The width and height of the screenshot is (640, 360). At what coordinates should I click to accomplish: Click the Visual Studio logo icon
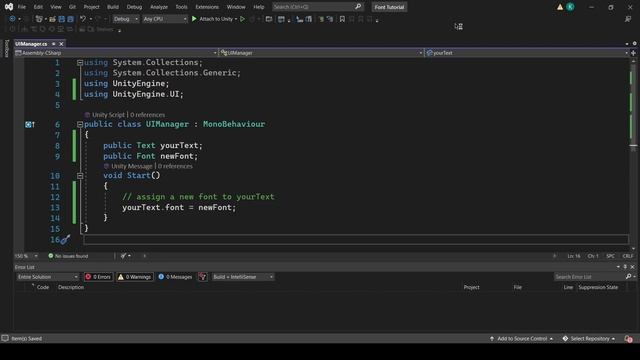[x=9, y=7]
